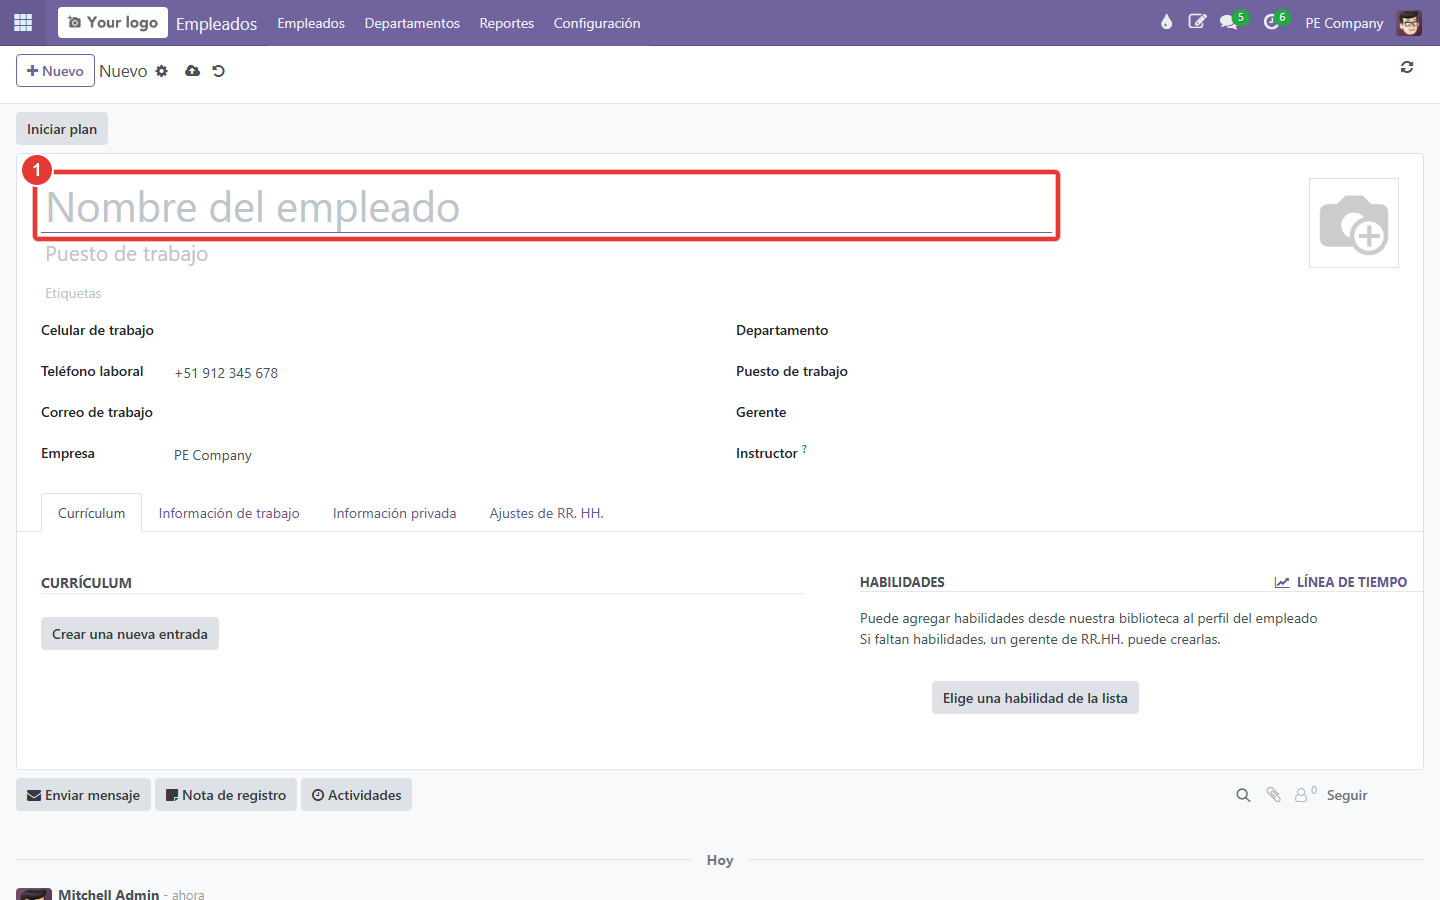Click the Etiquetas tags field

547,293
